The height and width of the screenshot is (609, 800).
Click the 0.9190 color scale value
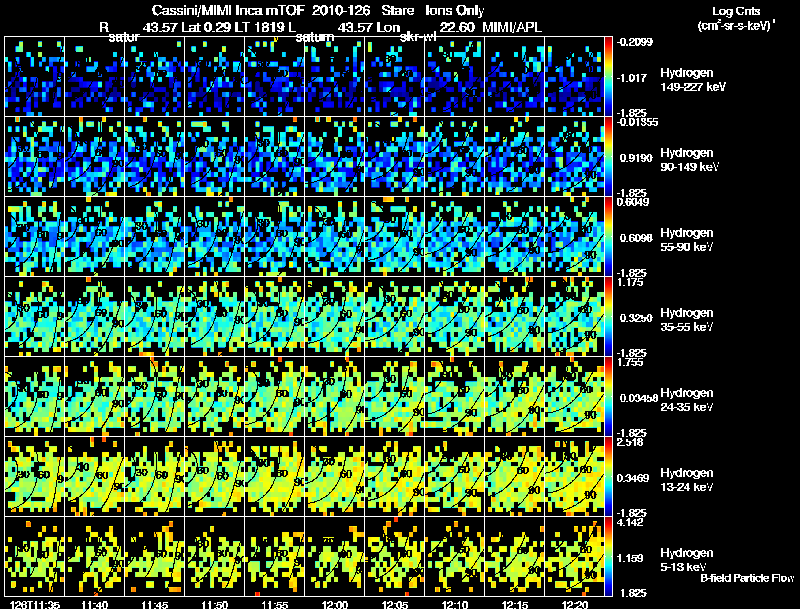pyautogui.click(x=636, y=158)
